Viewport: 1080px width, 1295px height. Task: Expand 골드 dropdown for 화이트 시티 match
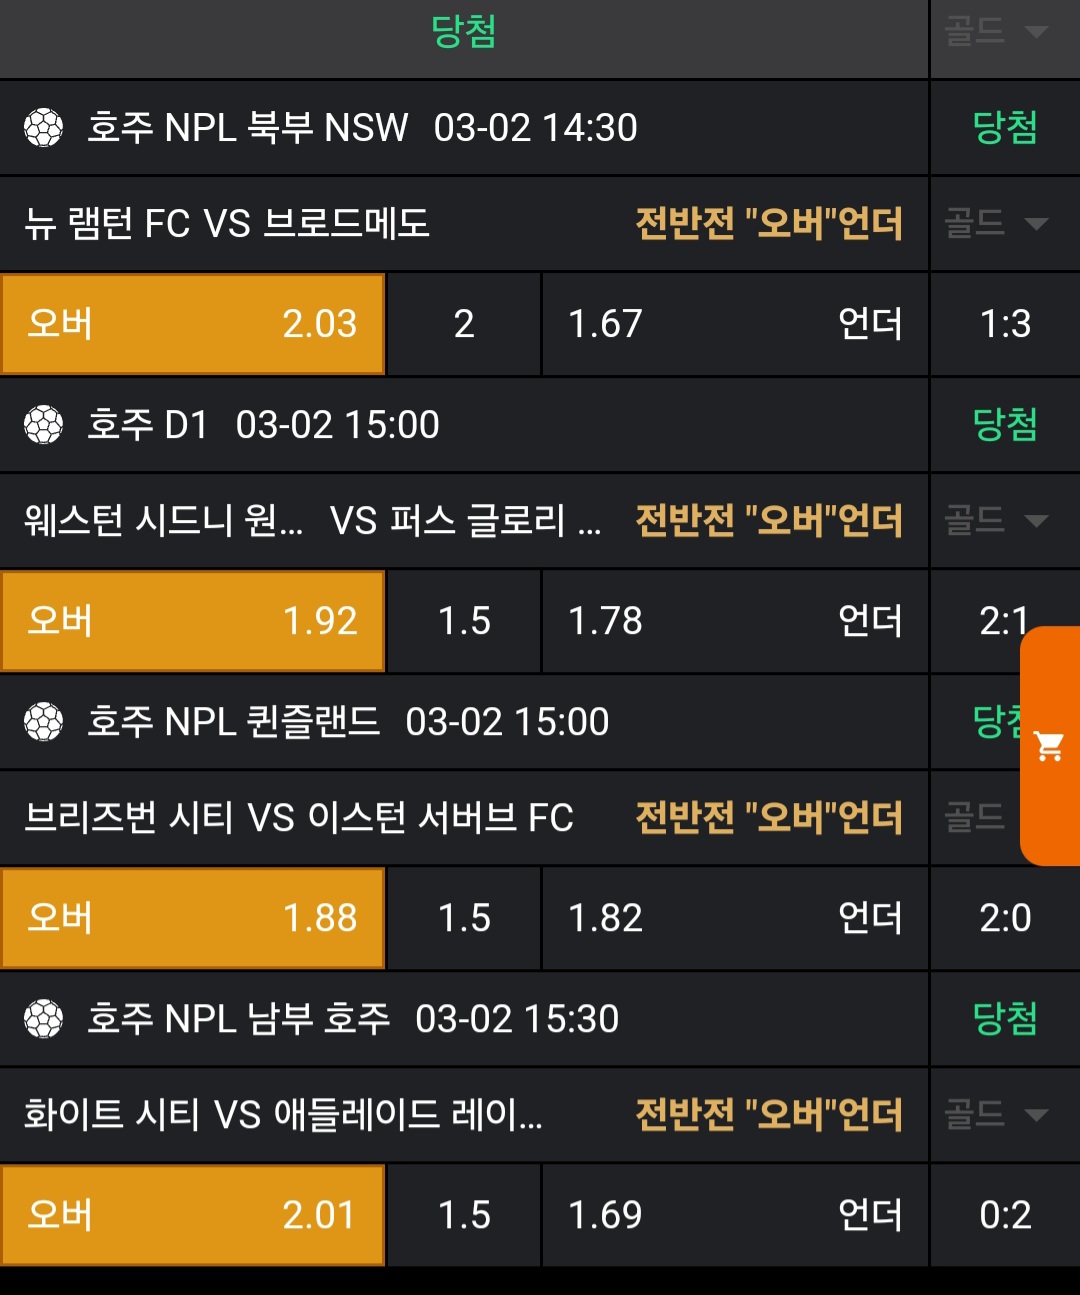pos(996,1114)
